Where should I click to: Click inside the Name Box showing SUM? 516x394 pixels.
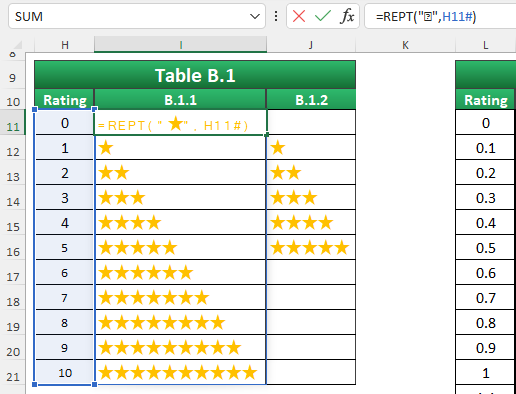coord(130,16)
